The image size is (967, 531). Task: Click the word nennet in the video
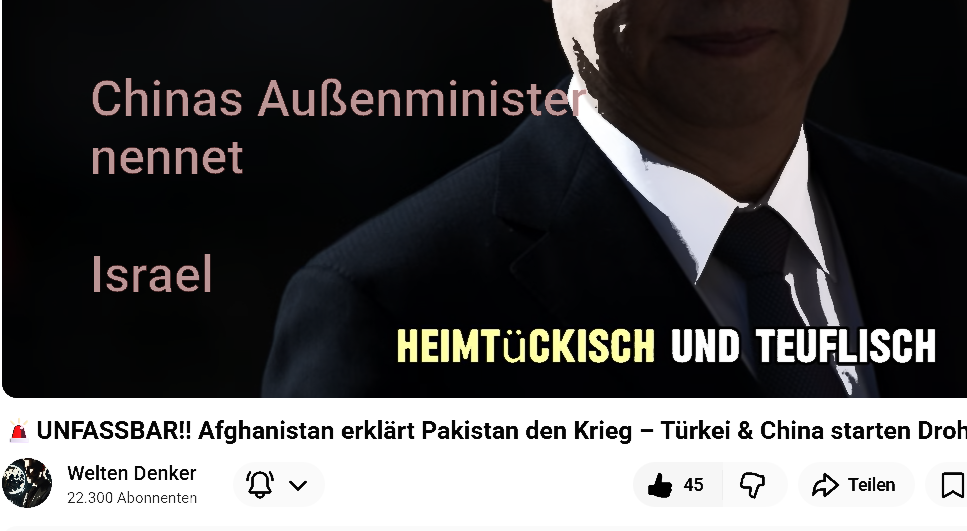tap(167, 158)
